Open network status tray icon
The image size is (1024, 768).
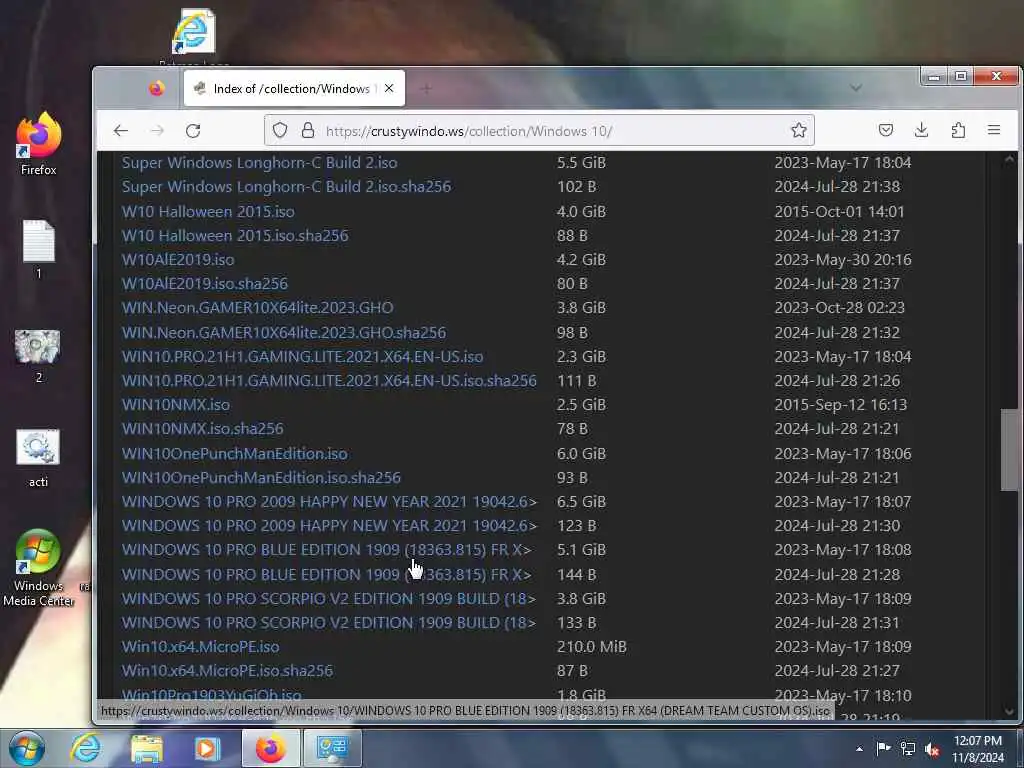[x=908, y=749]
